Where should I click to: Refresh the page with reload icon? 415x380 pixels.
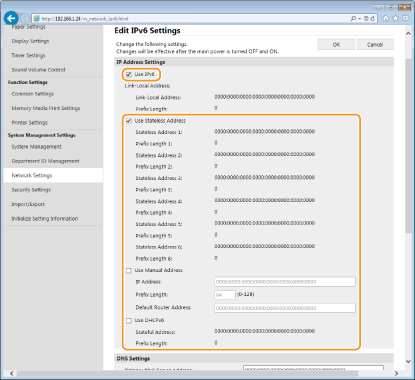[x=372, y=19]
